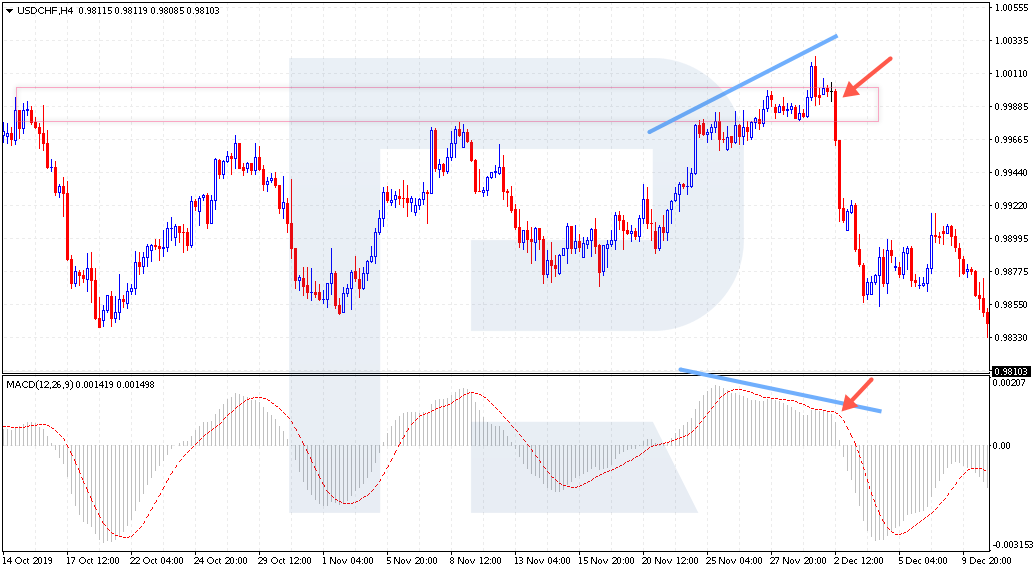Click the triangle beside the USDCHF,H4 title
This screenshot has height=572, width=1035.
(x=8, y=11)
